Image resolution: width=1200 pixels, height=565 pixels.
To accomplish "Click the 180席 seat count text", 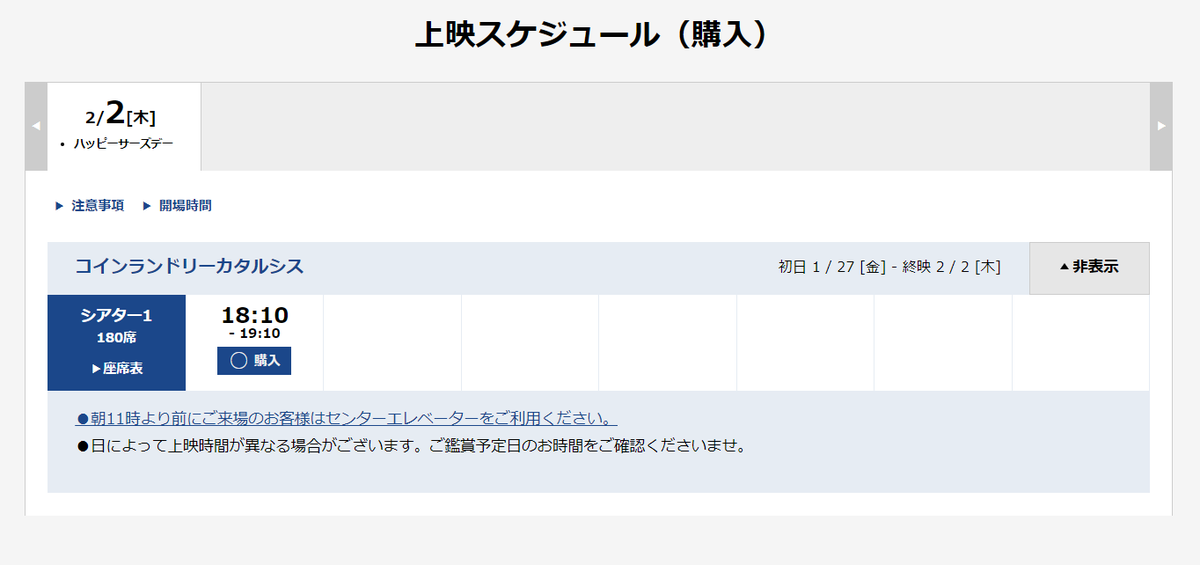I will click(x=117, y=338).
